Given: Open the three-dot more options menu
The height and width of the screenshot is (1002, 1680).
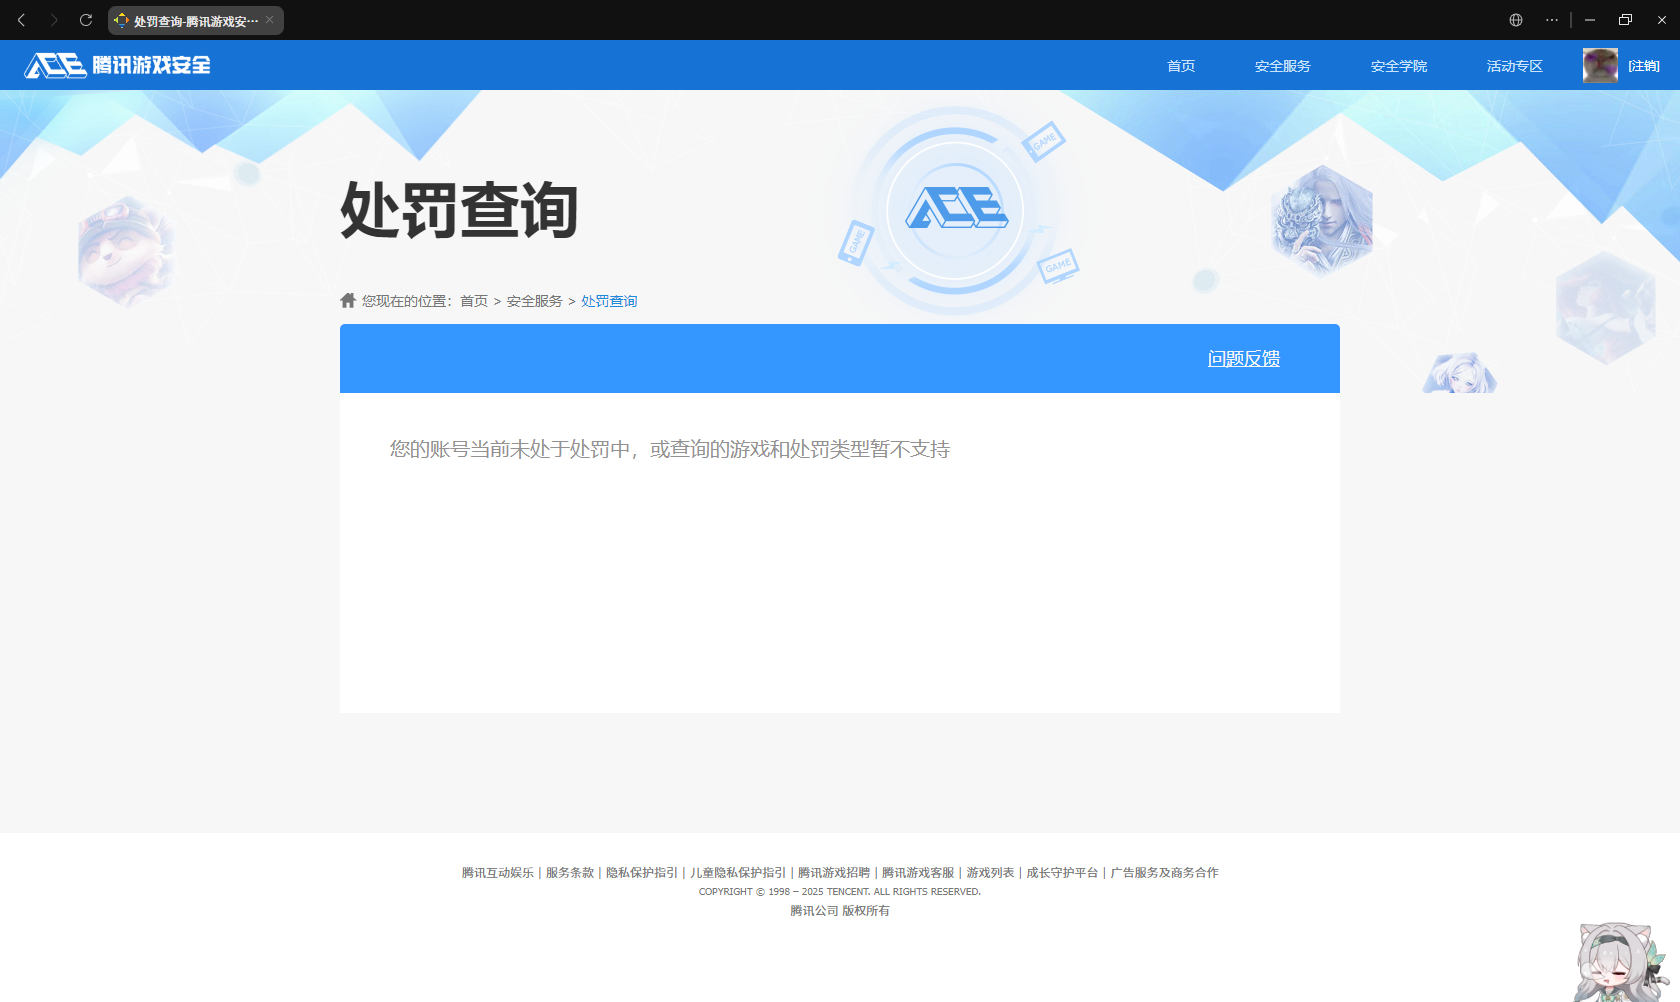Looking at the screenshot, I should tap(1552, 20).
